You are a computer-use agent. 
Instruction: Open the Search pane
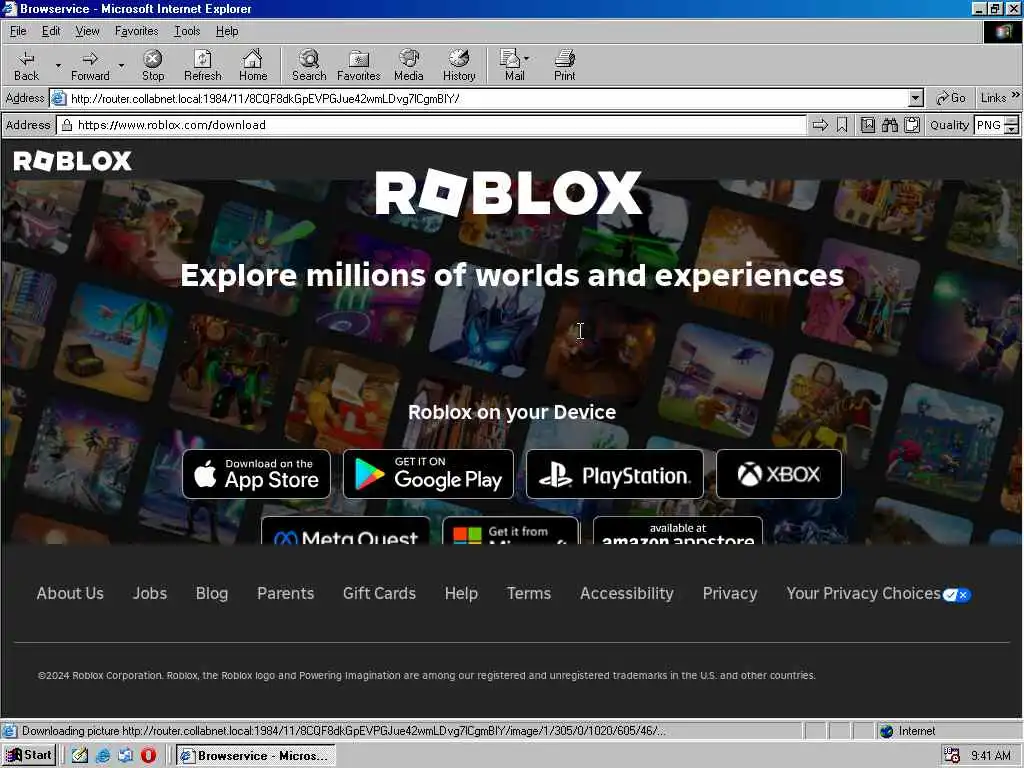click(309, 65)
